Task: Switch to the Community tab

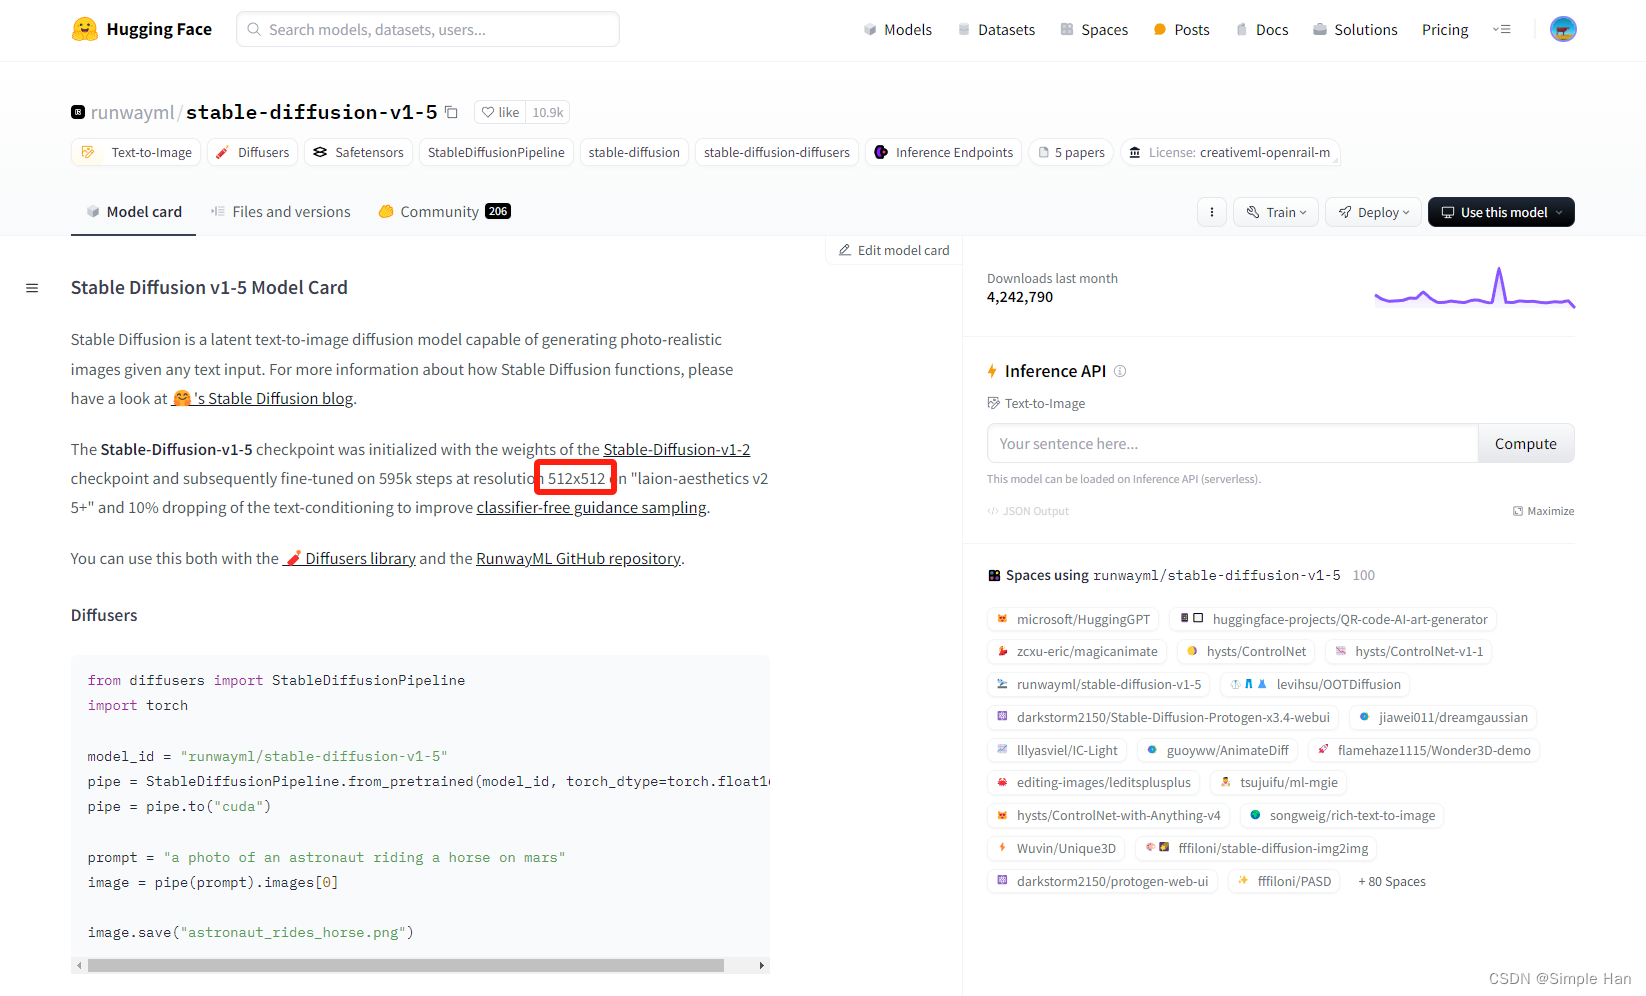Action: tap(444, 212)
